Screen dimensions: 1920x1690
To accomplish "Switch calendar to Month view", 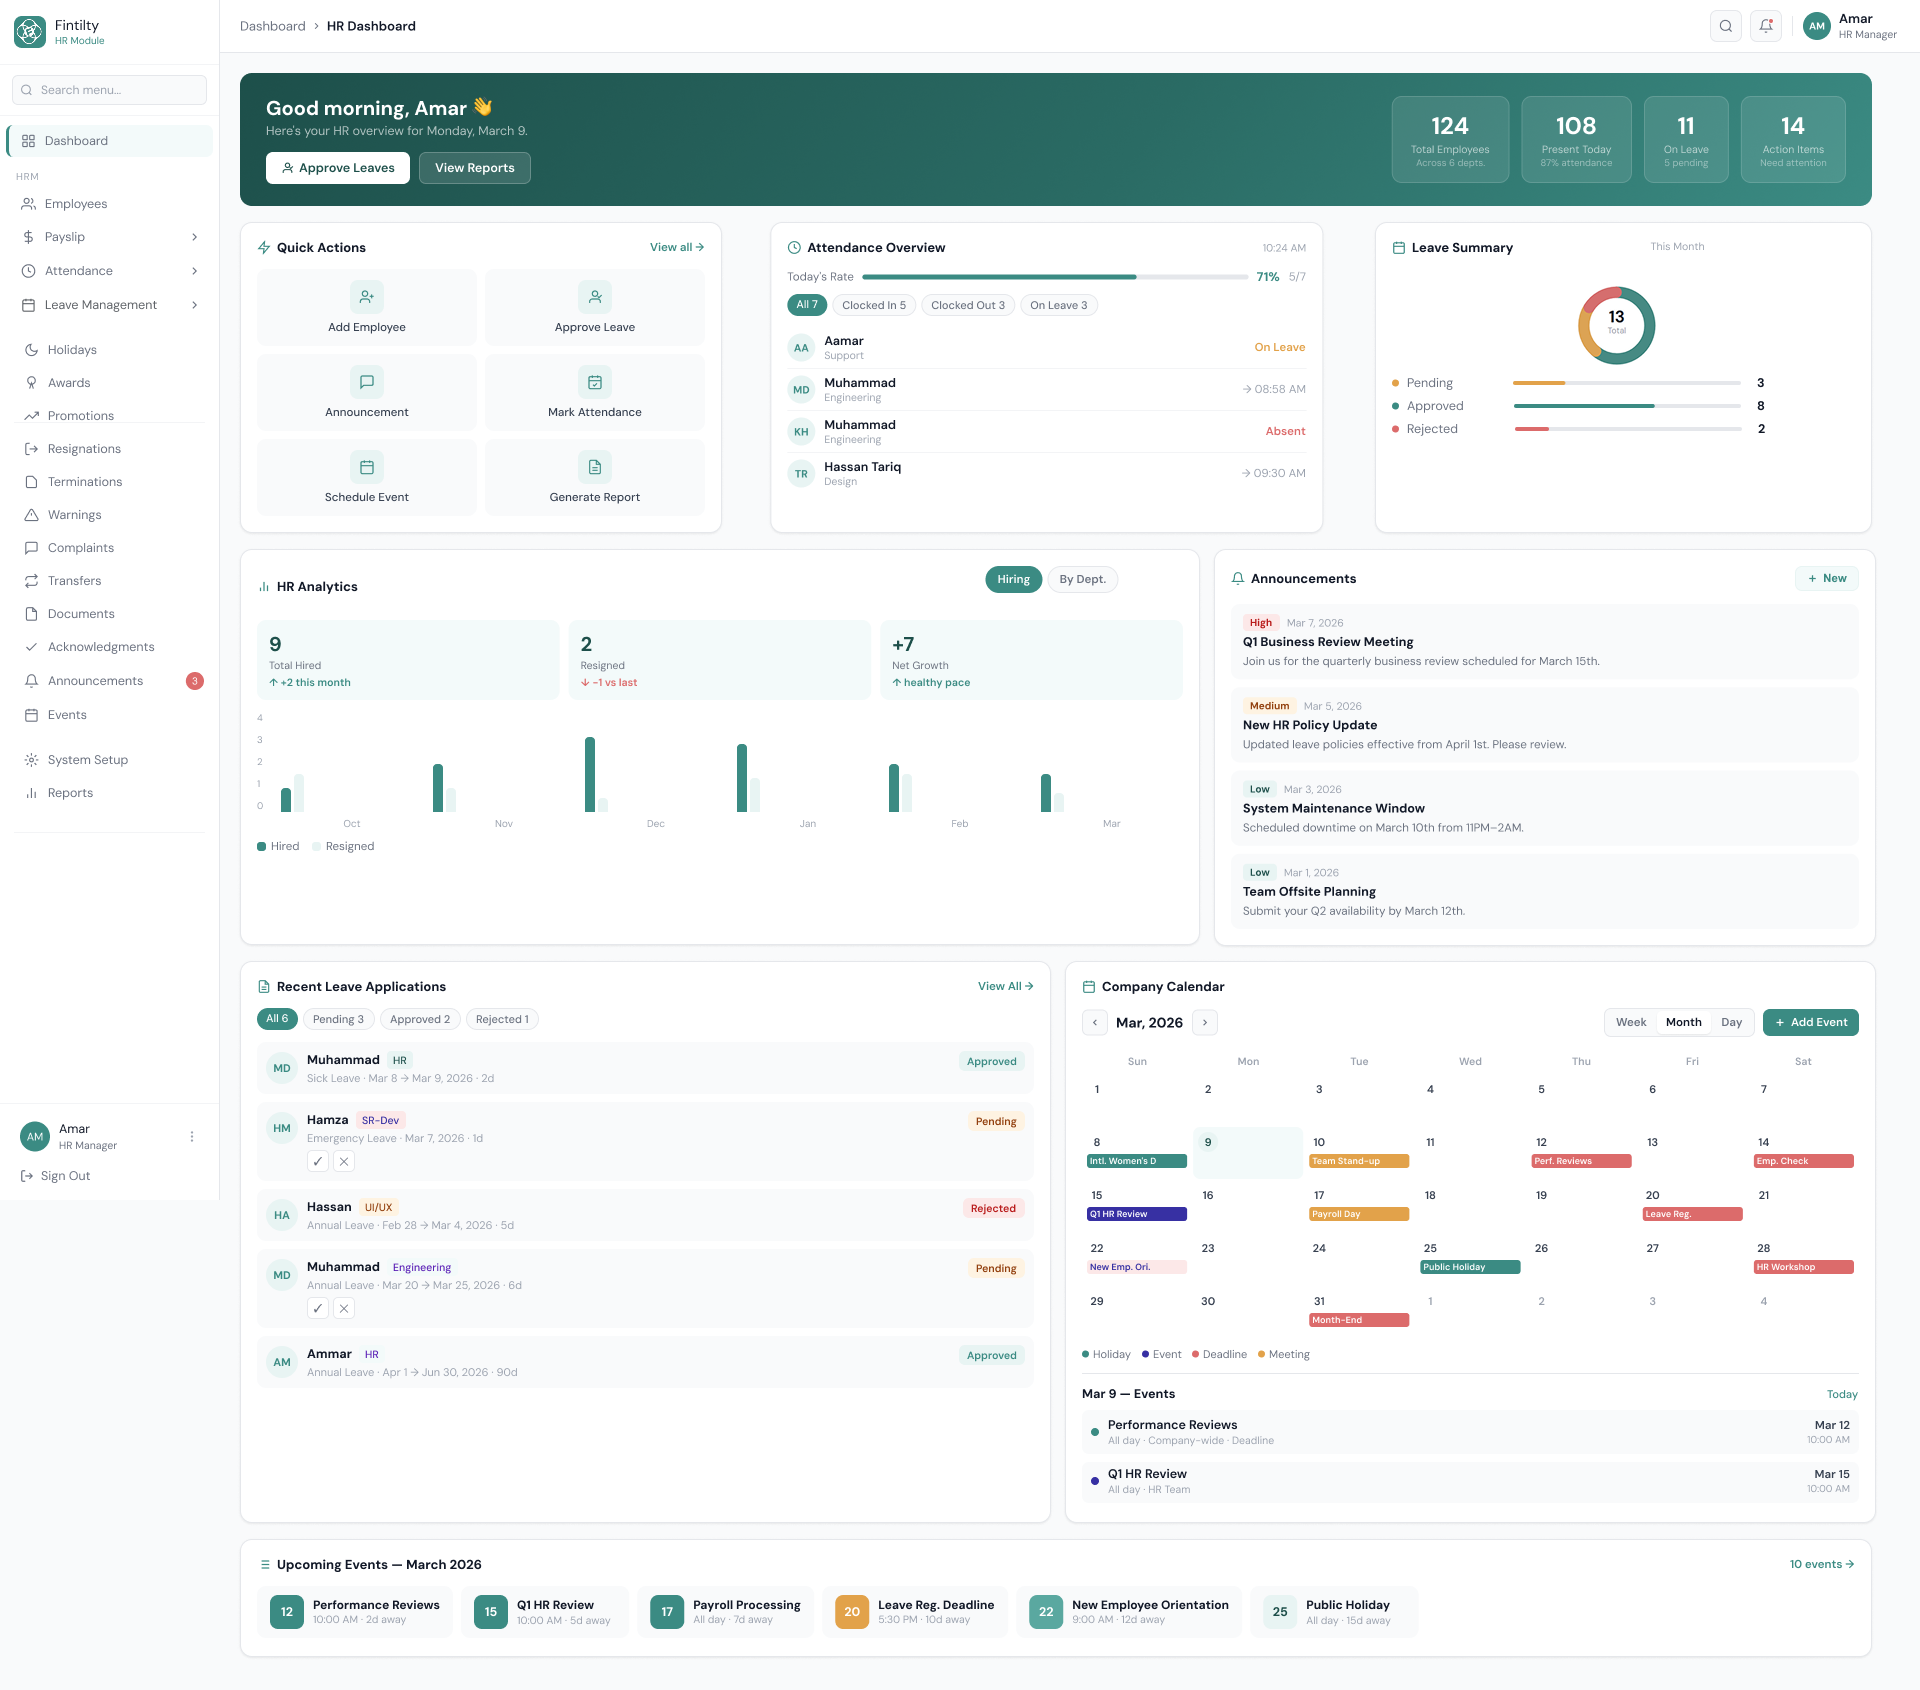I will coord(1683,1022).
